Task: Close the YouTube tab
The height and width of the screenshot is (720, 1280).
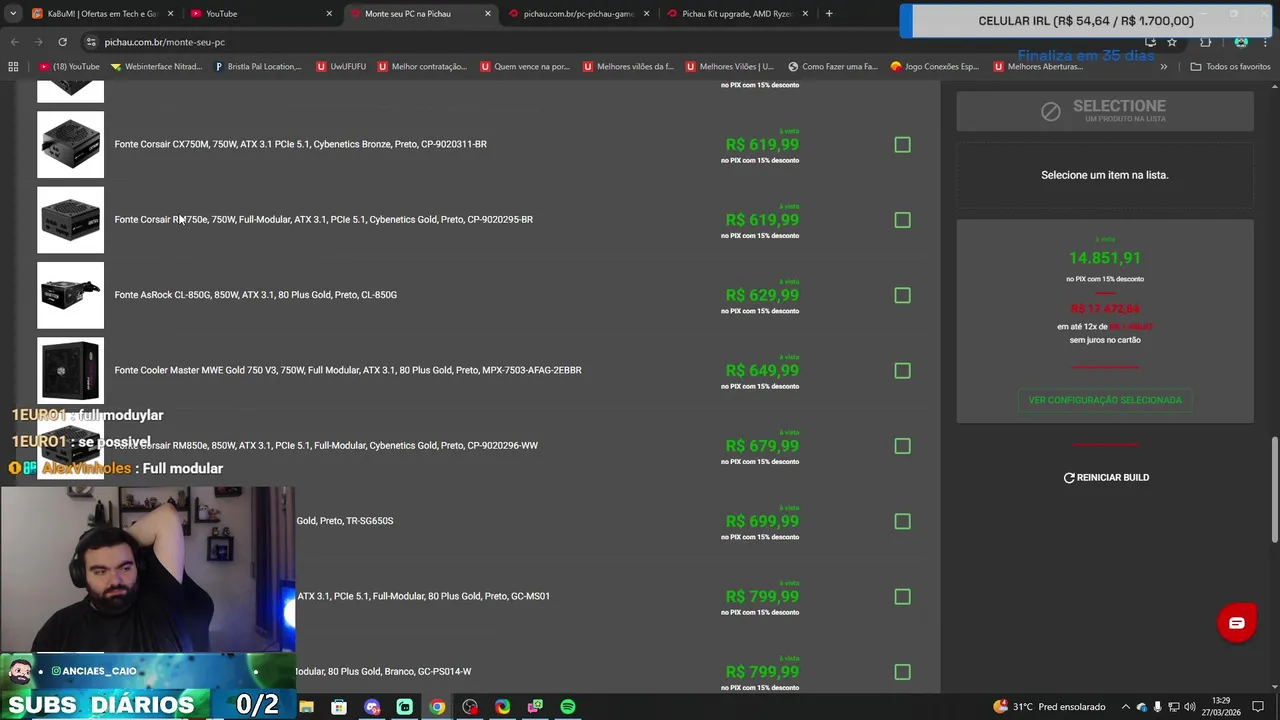Action: point(329,14)
